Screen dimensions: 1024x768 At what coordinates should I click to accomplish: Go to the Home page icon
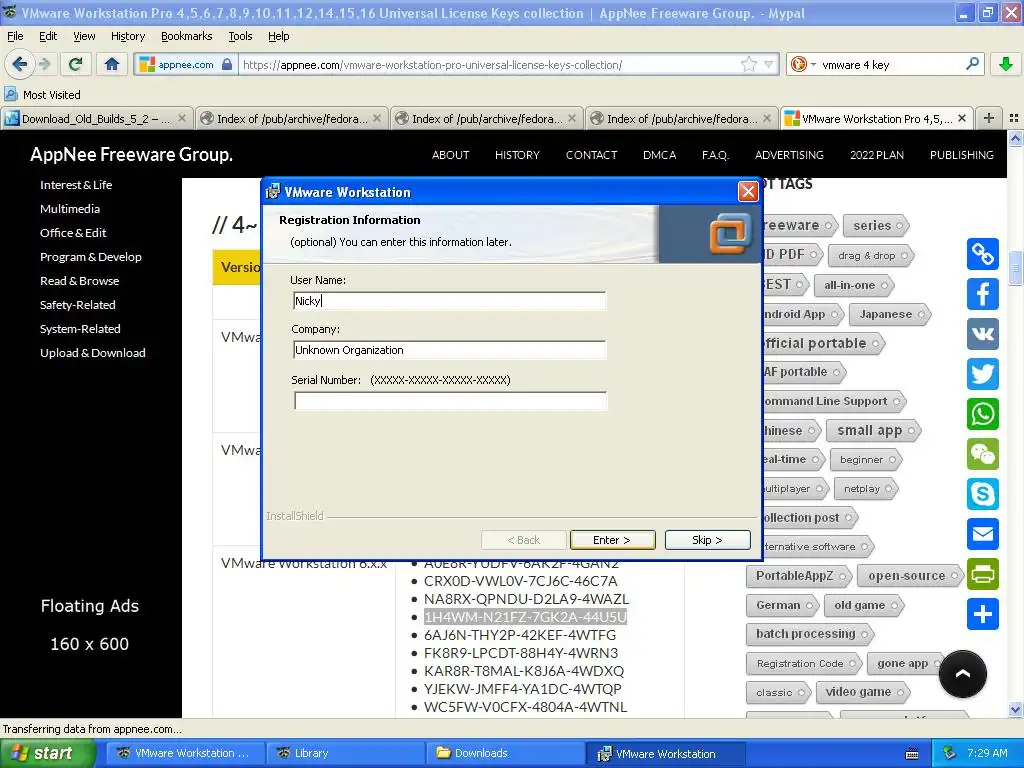pyautogui.click(x=112, y=64)
